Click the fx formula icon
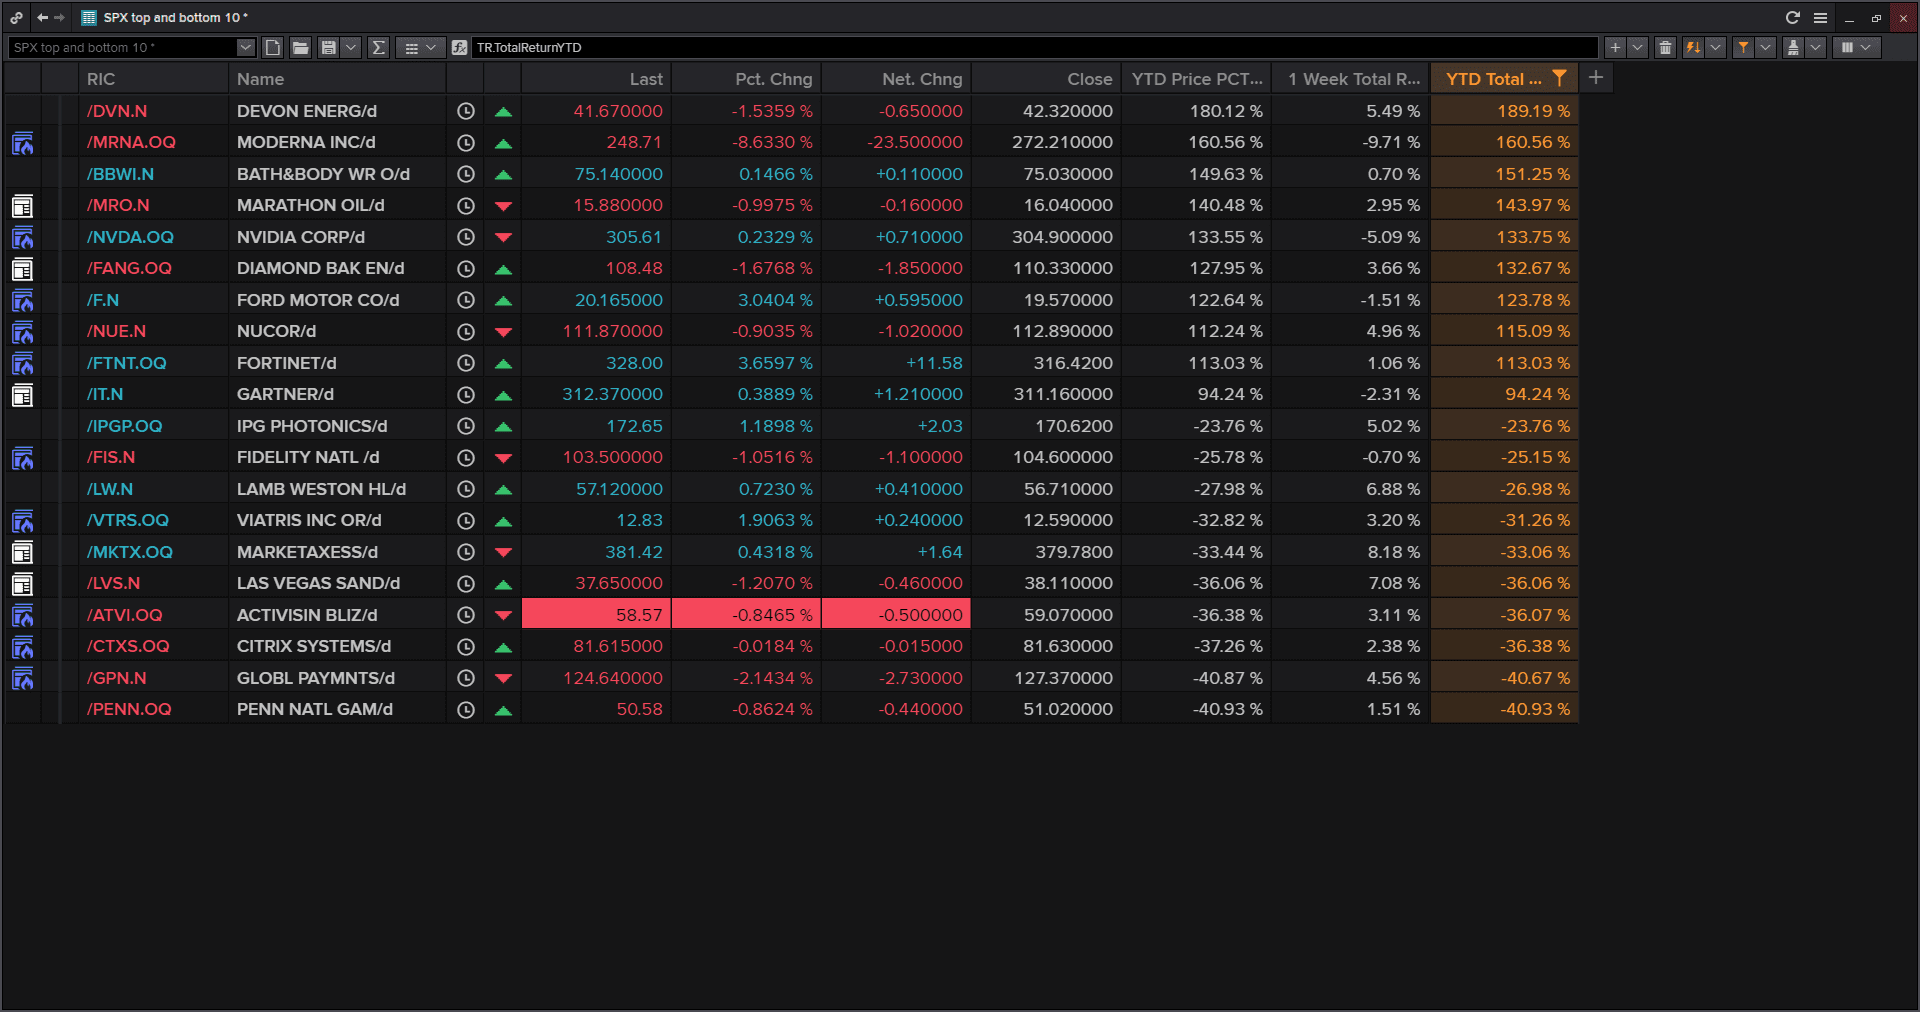The height and width of the screenshot is (1012, 1920). (x=459, y=47)
